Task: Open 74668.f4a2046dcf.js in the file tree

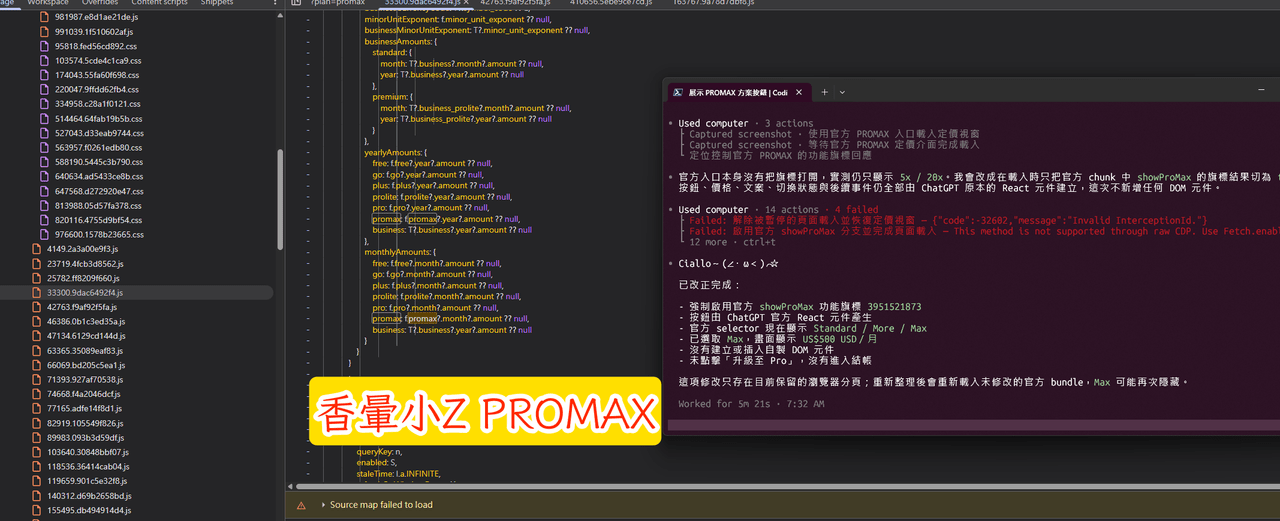Action: point(84,394)
